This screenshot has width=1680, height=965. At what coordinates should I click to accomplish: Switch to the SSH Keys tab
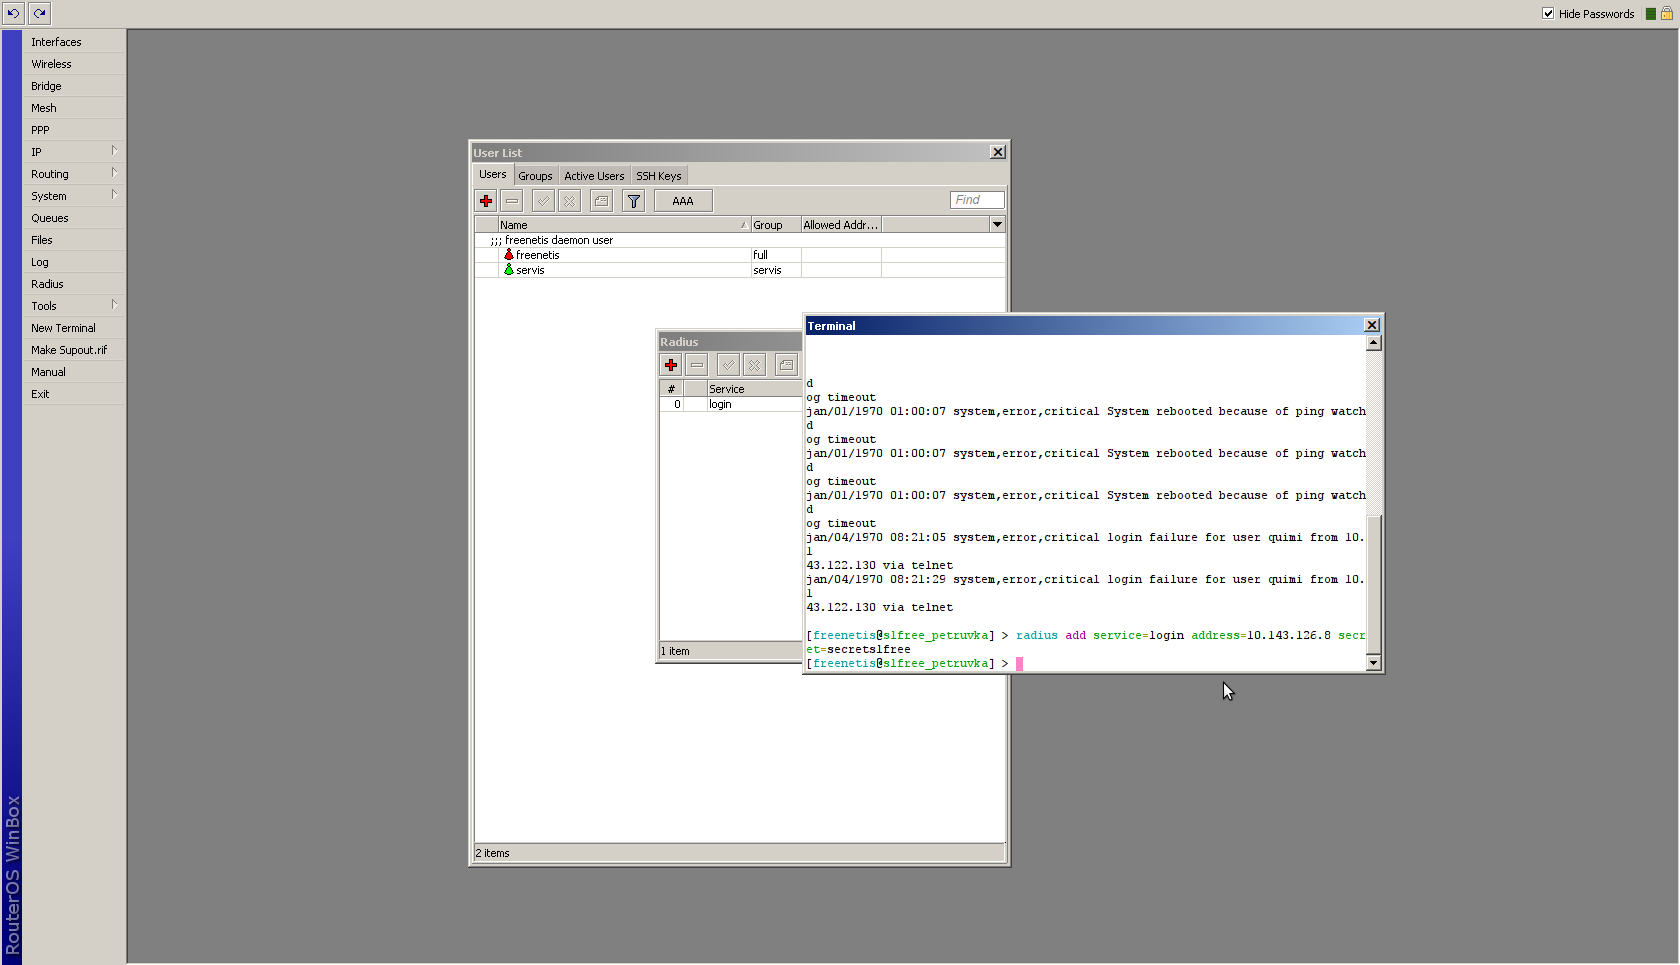click(658, 176)
